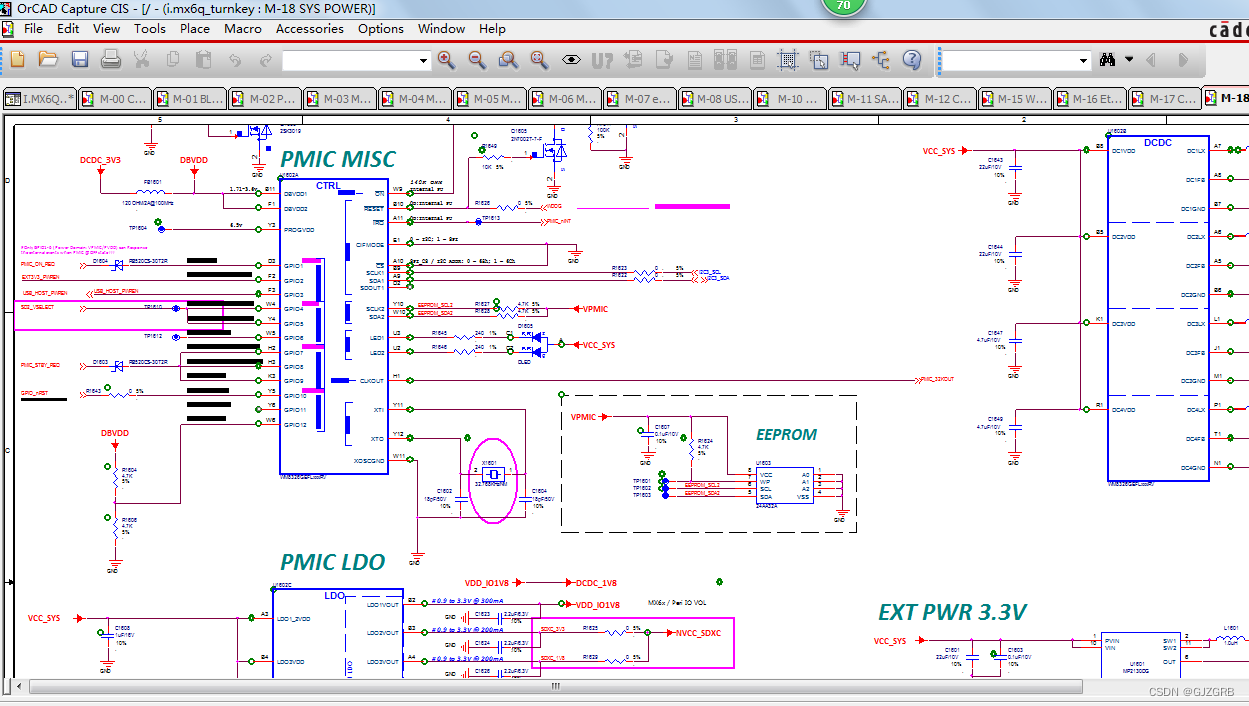
Task: Click the Zoom All icon
Action: [539, 60]
